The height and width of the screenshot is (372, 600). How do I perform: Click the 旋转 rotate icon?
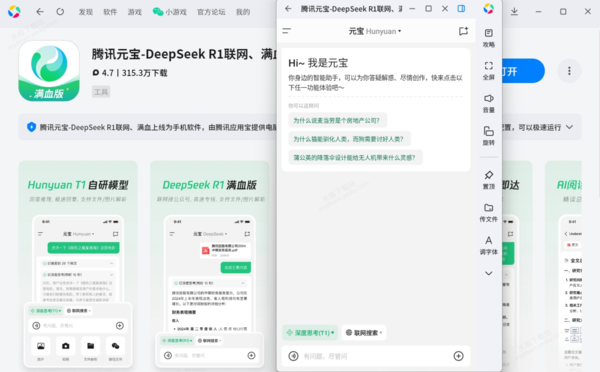coord(489,136)
